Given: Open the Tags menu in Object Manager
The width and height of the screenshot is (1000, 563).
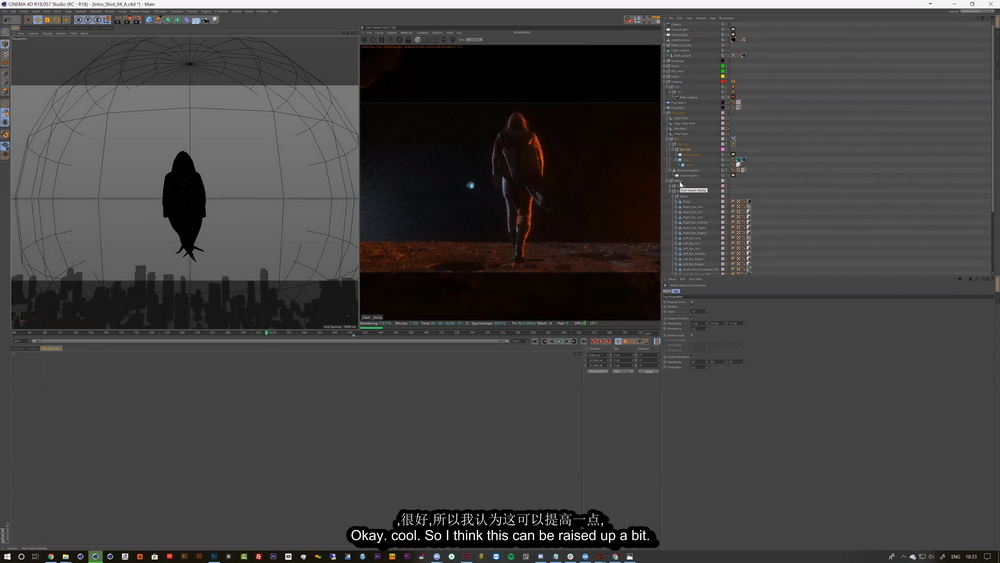Looking at the screenshot, I should (712, 18).
